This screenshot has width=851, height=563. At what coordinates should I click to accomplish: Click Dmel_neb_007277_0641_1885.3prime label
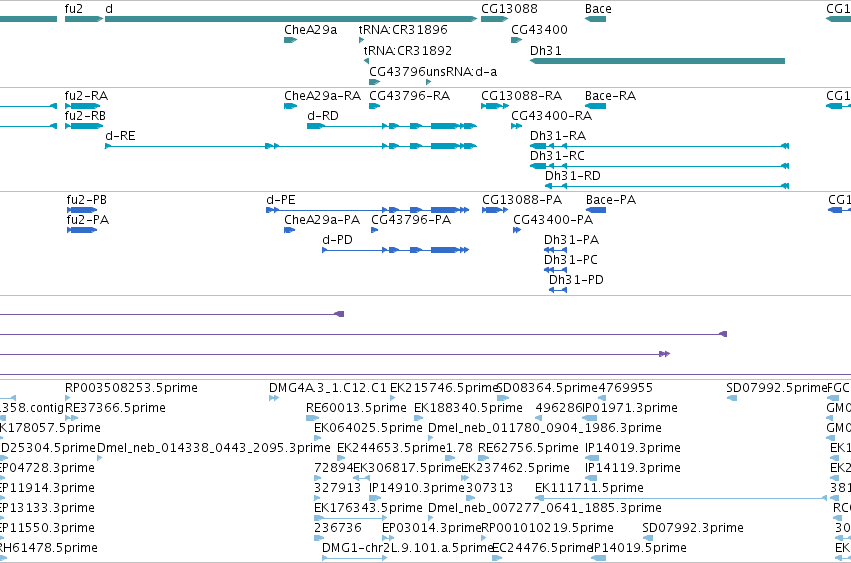[x=545, y=509]
